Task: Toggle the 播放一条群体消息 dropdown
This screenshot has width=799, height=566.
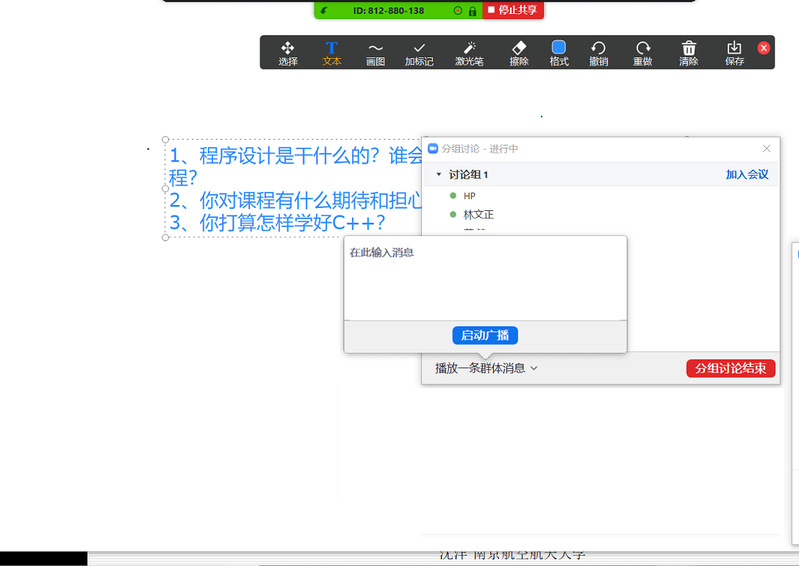Action: coord(486,368)
